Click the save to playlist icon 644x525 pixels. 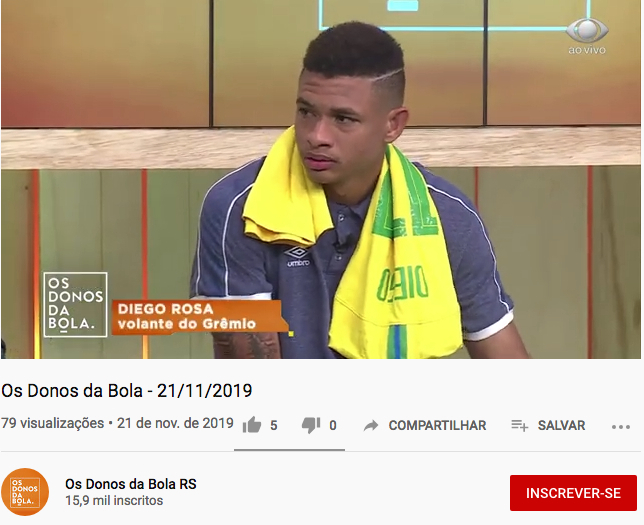point(520,426)
